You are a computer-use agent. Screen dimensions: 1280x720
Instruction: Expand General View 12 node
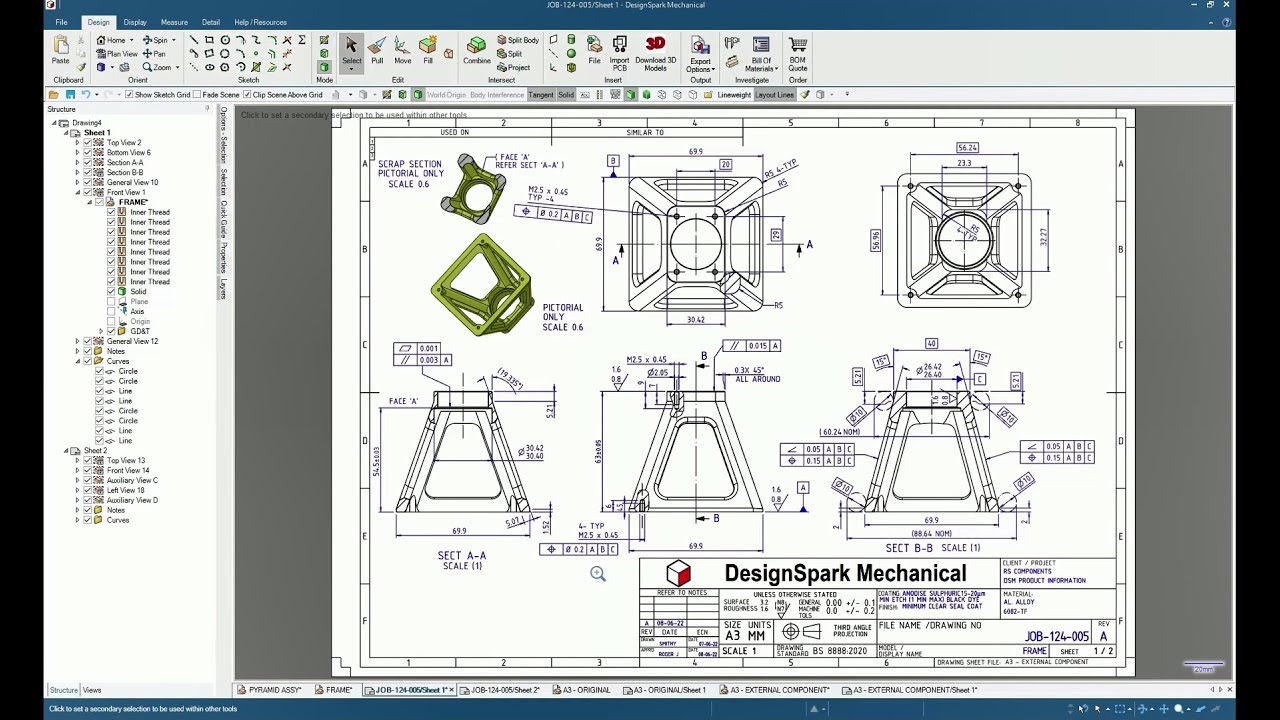coord(77,341)
